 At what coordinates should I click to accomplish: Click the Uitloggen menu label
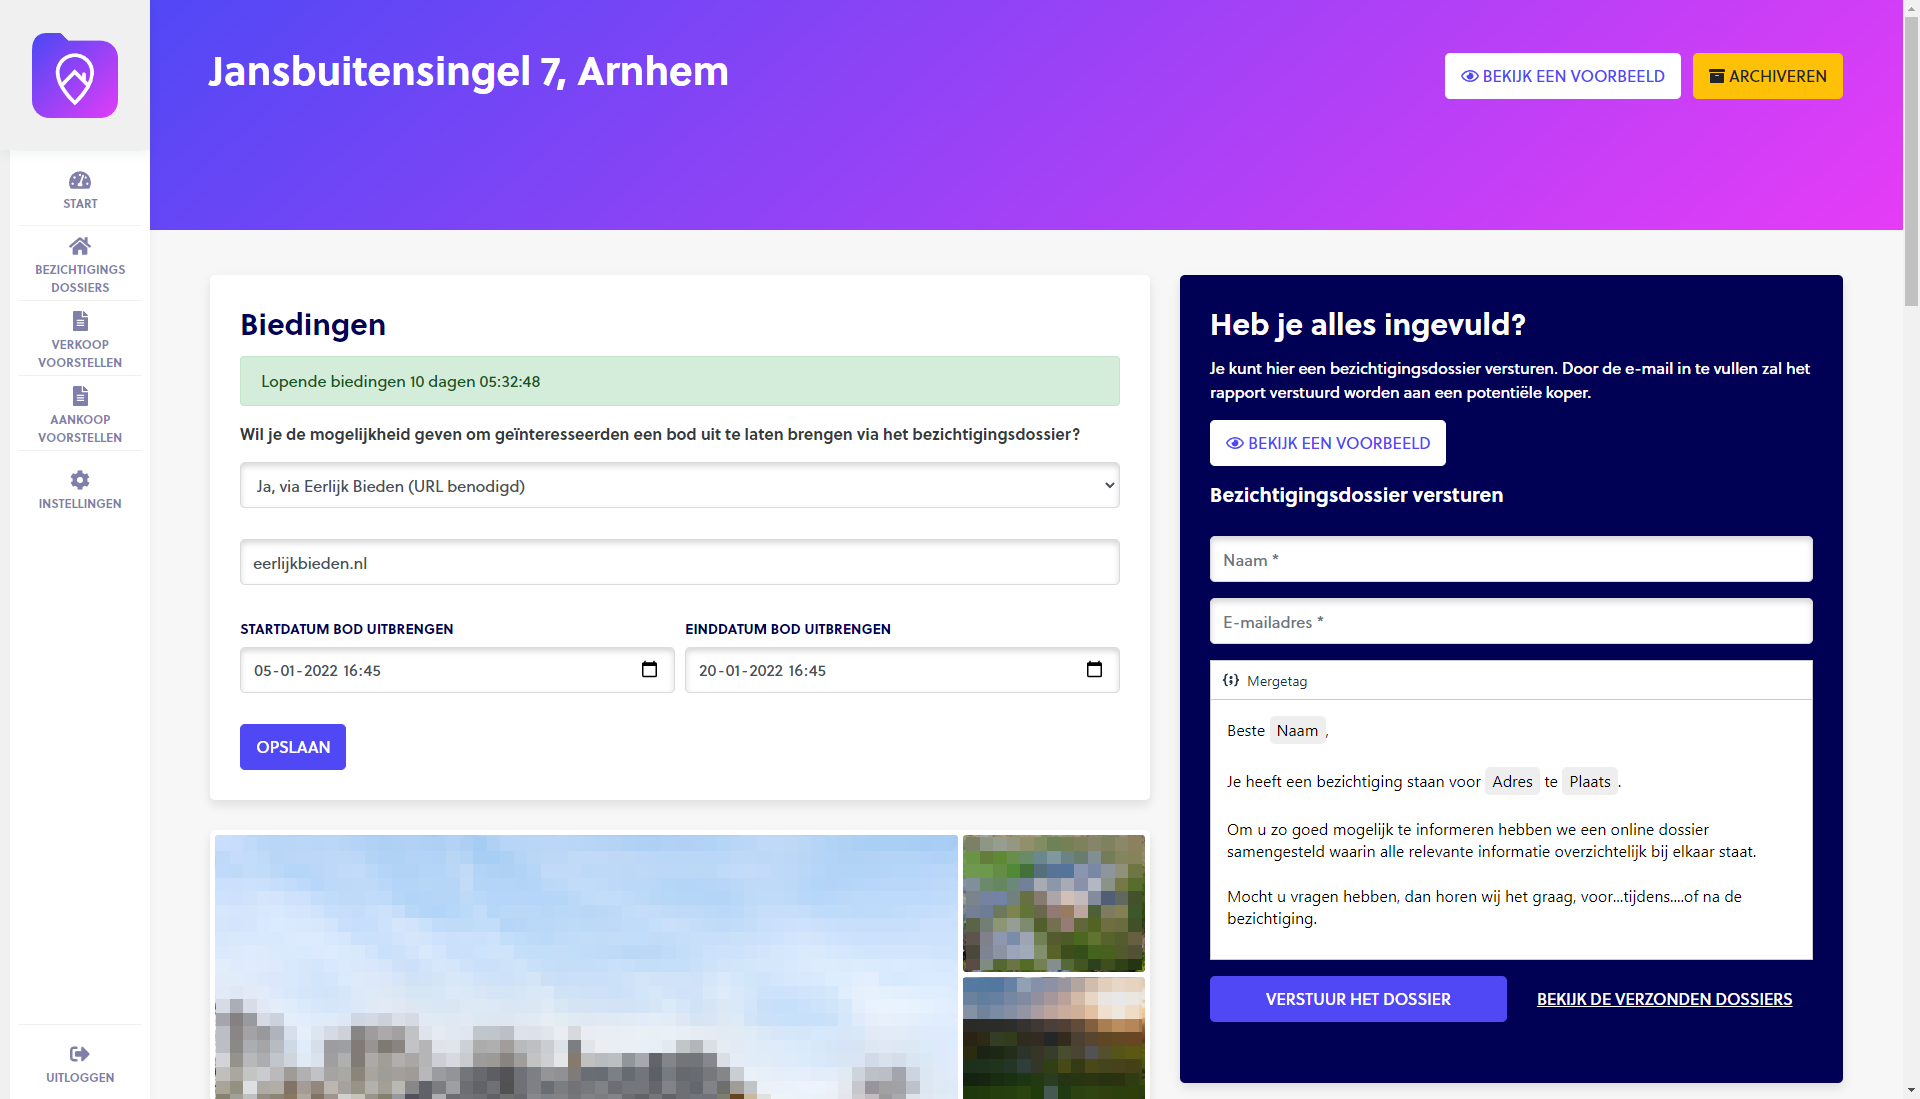tap(80, 1077)
